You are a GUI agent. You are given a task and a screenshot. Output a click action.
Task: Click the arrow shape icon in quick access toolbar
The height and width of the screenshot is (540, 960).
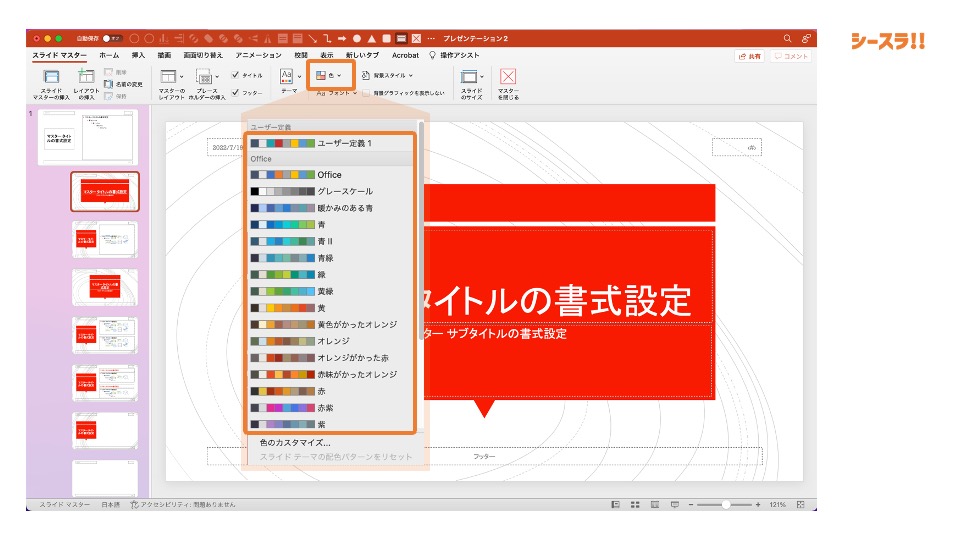coord(342,38)
